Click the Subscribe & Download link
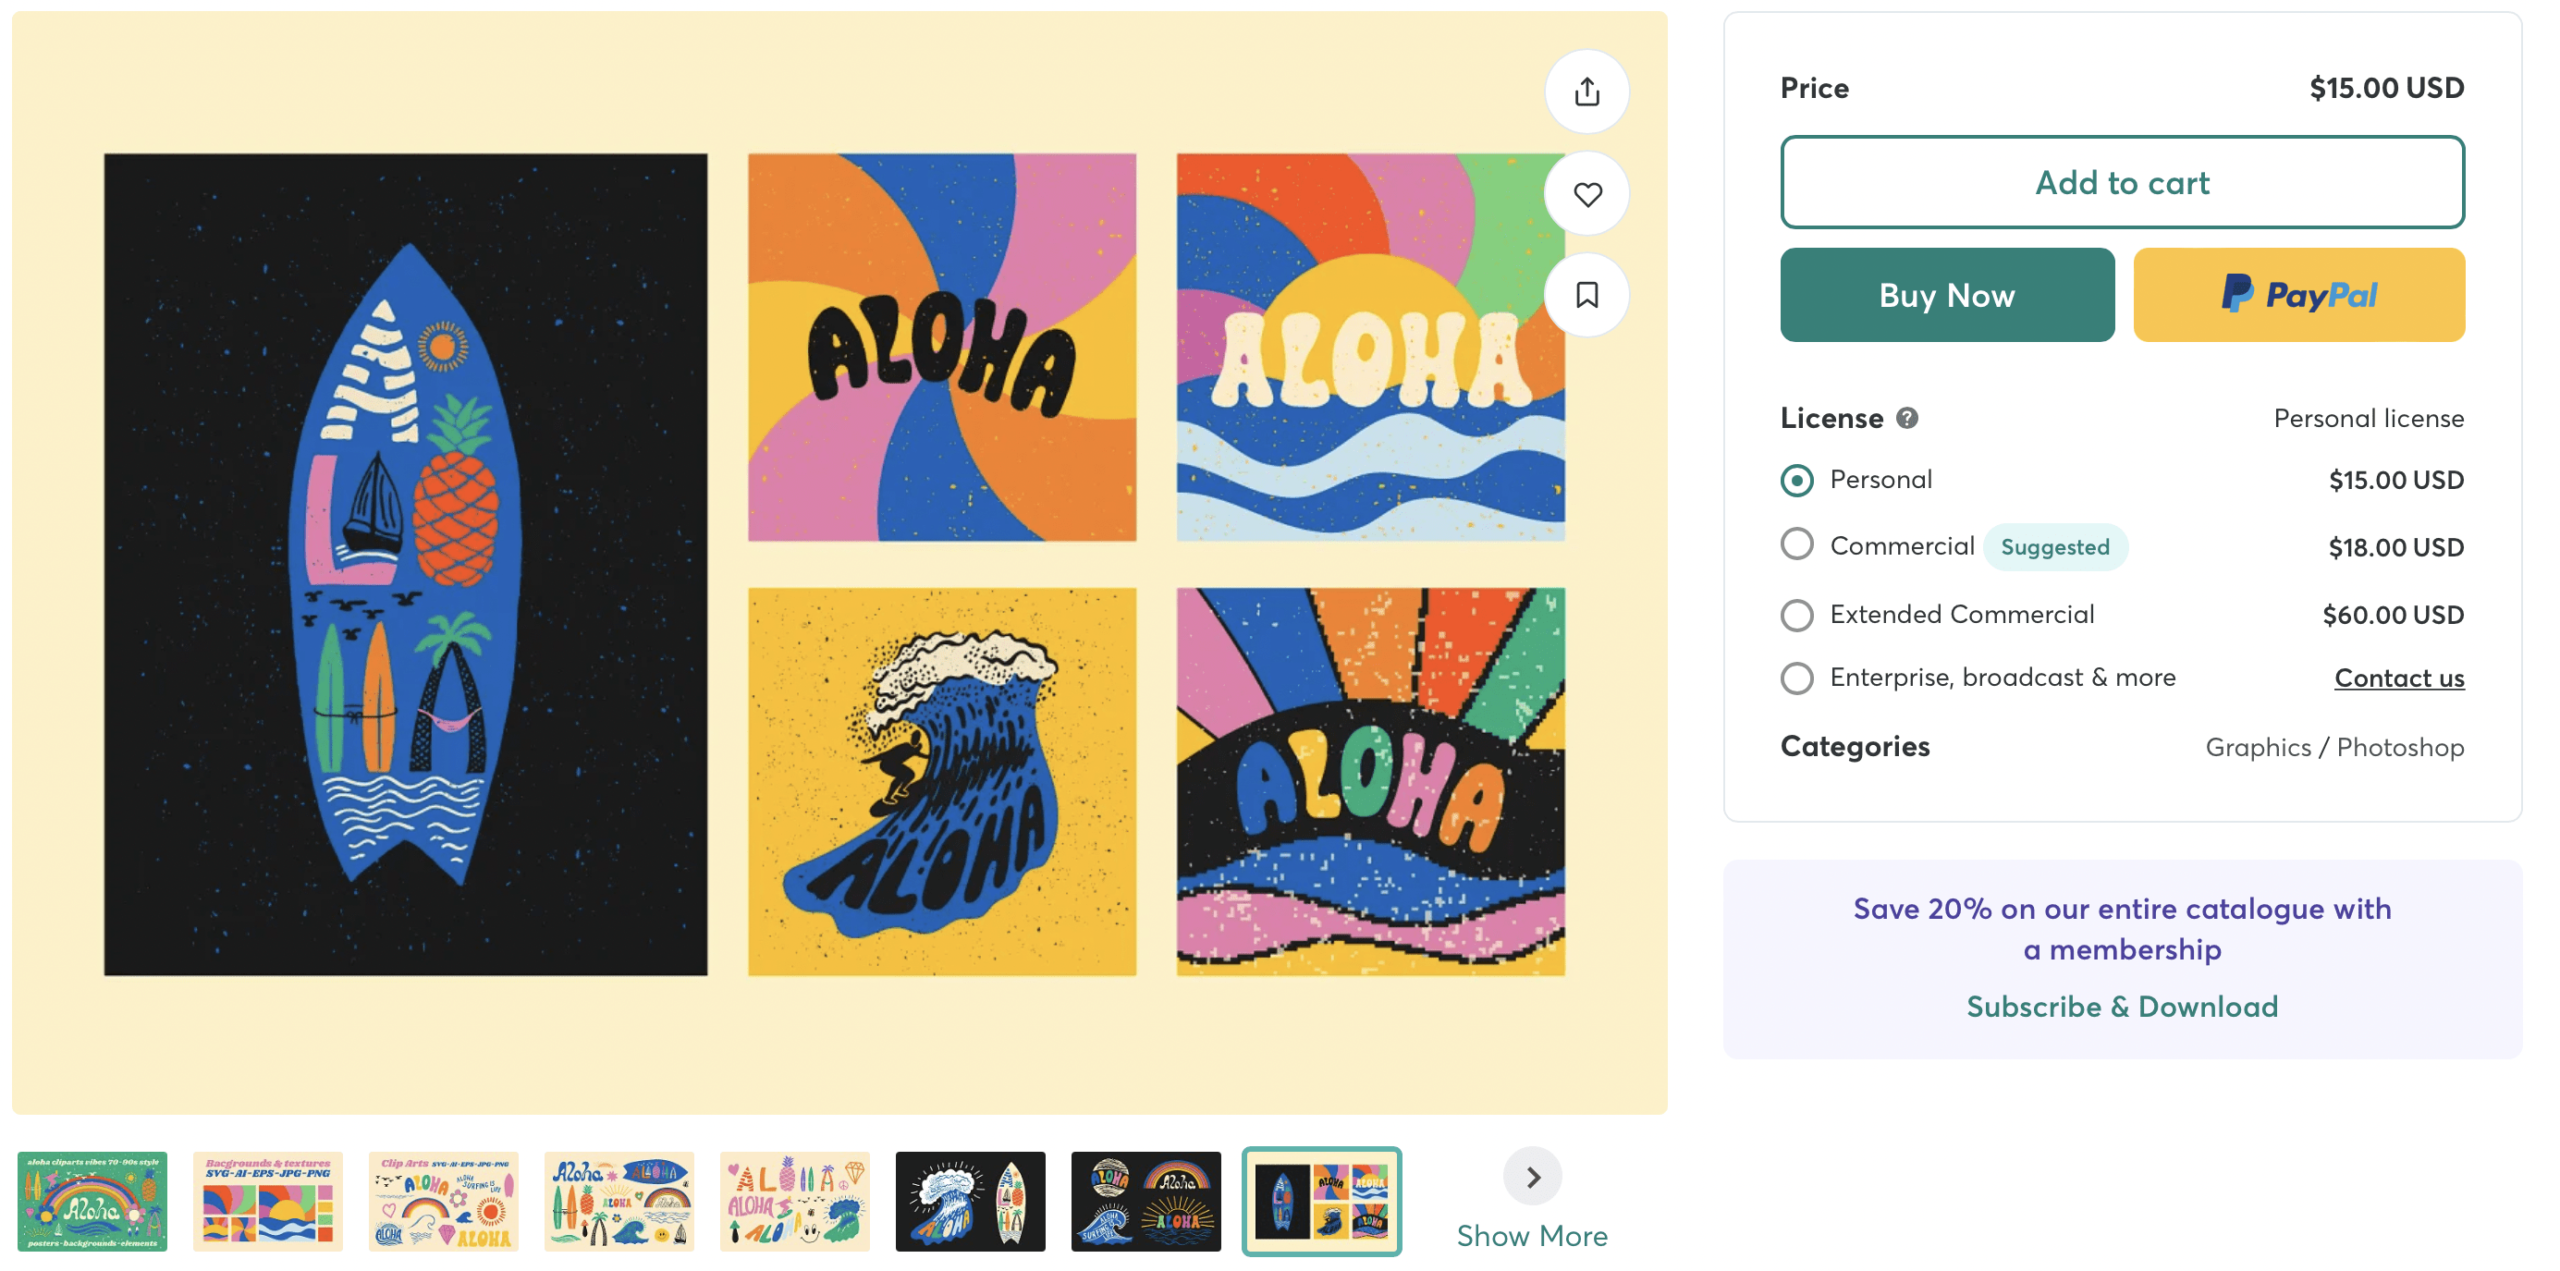 pos(2121,1006)
